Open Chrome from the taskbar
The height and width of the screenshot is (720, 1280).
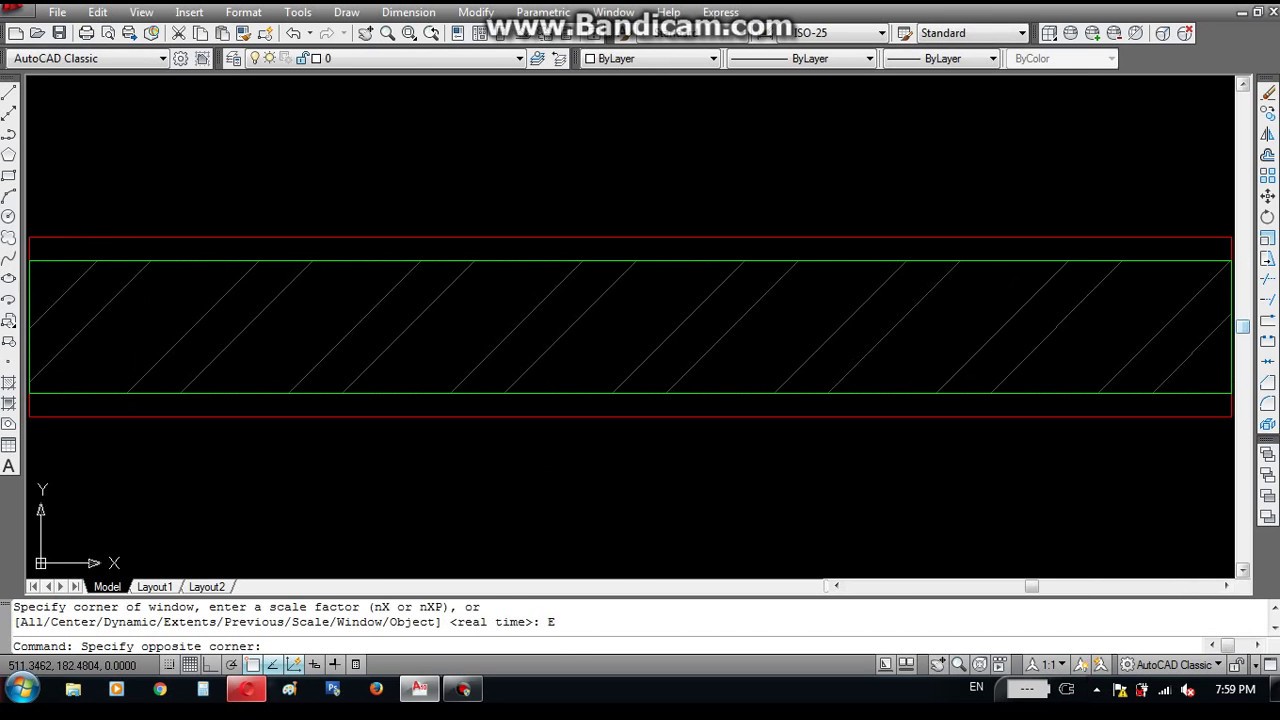160,689
